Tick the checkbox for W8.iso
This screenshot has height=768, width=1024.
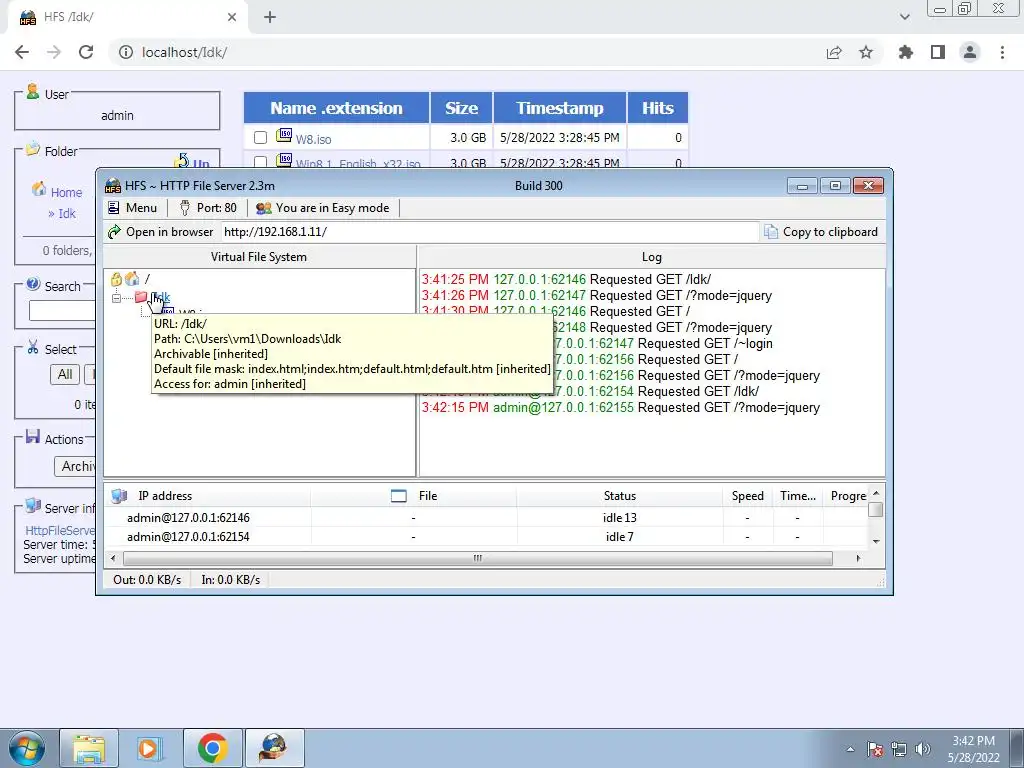(x=261, y=138)
